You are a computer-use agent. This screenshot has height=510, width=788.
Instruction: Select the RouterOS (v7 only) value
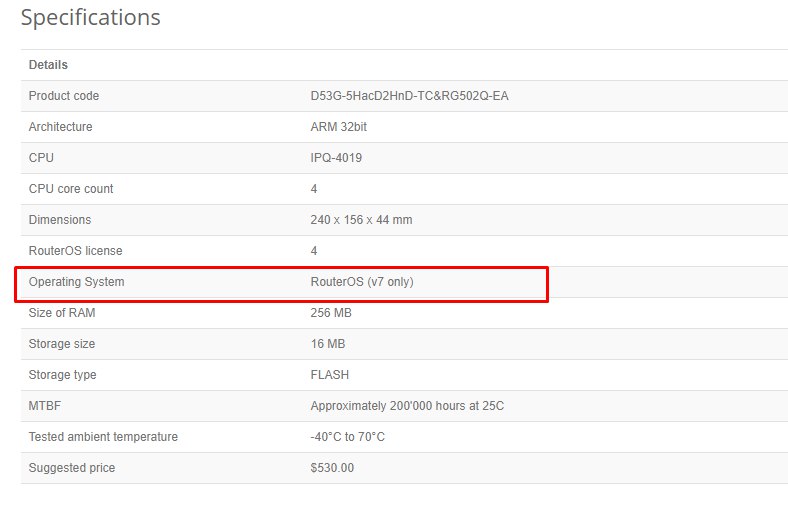tap(362, 282)
